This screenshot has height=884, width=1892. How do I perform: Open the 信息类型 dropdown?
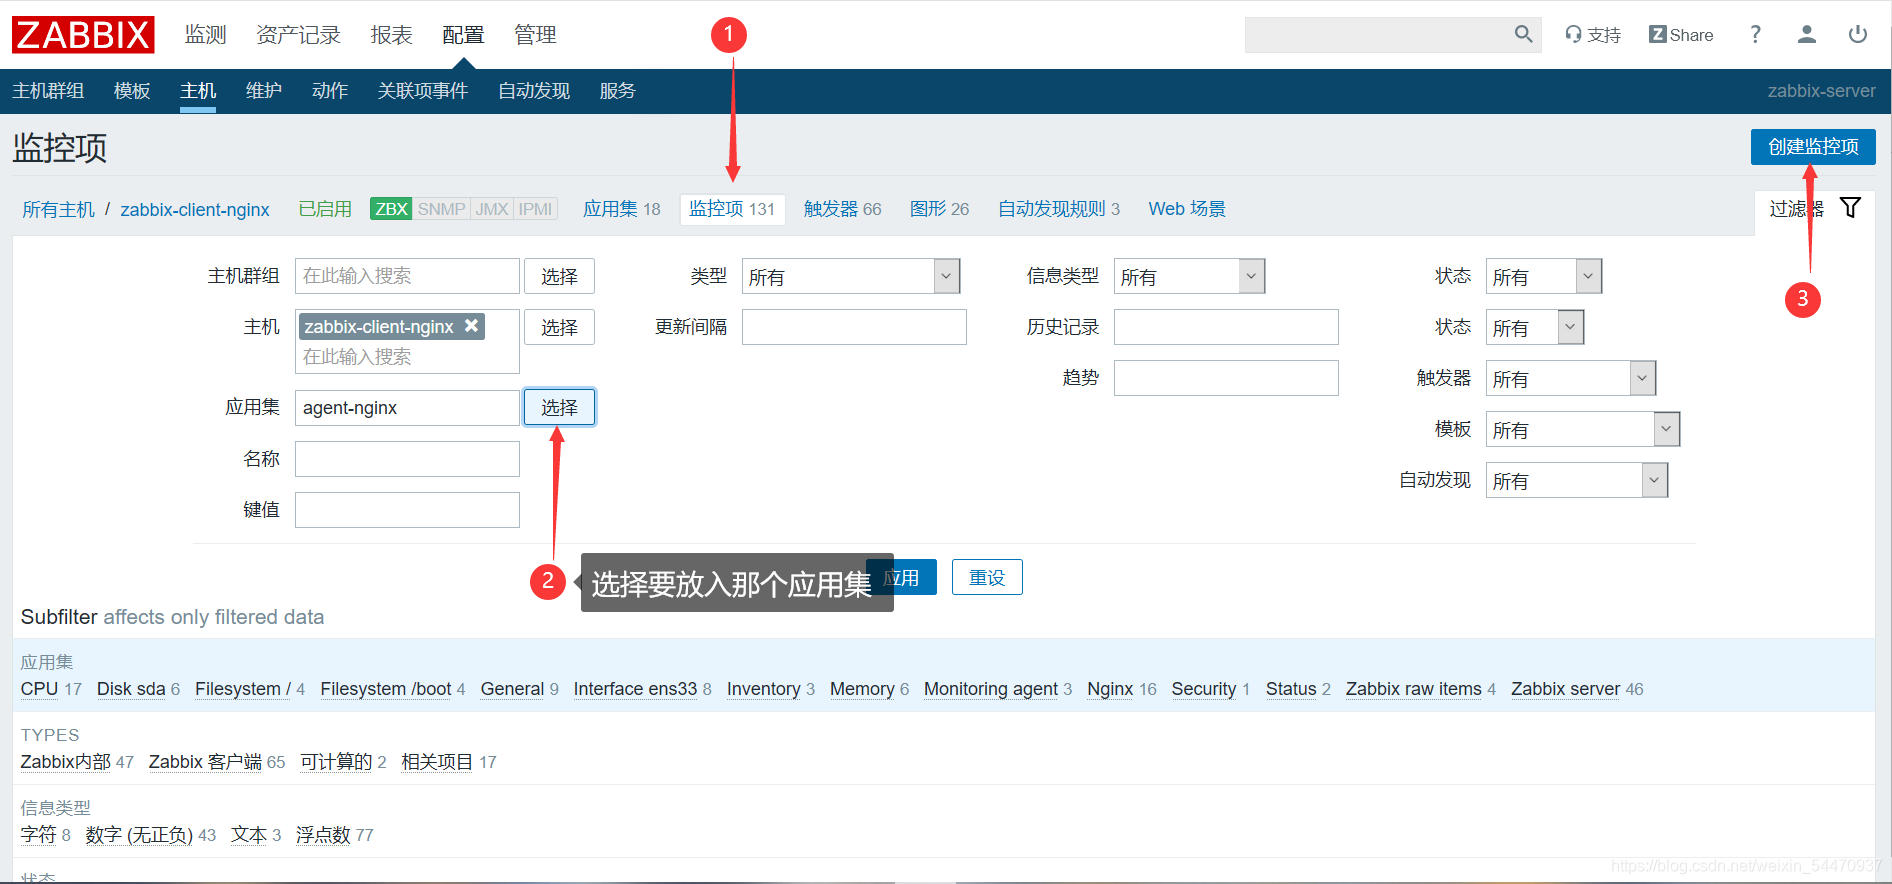tap(1189, 276)
